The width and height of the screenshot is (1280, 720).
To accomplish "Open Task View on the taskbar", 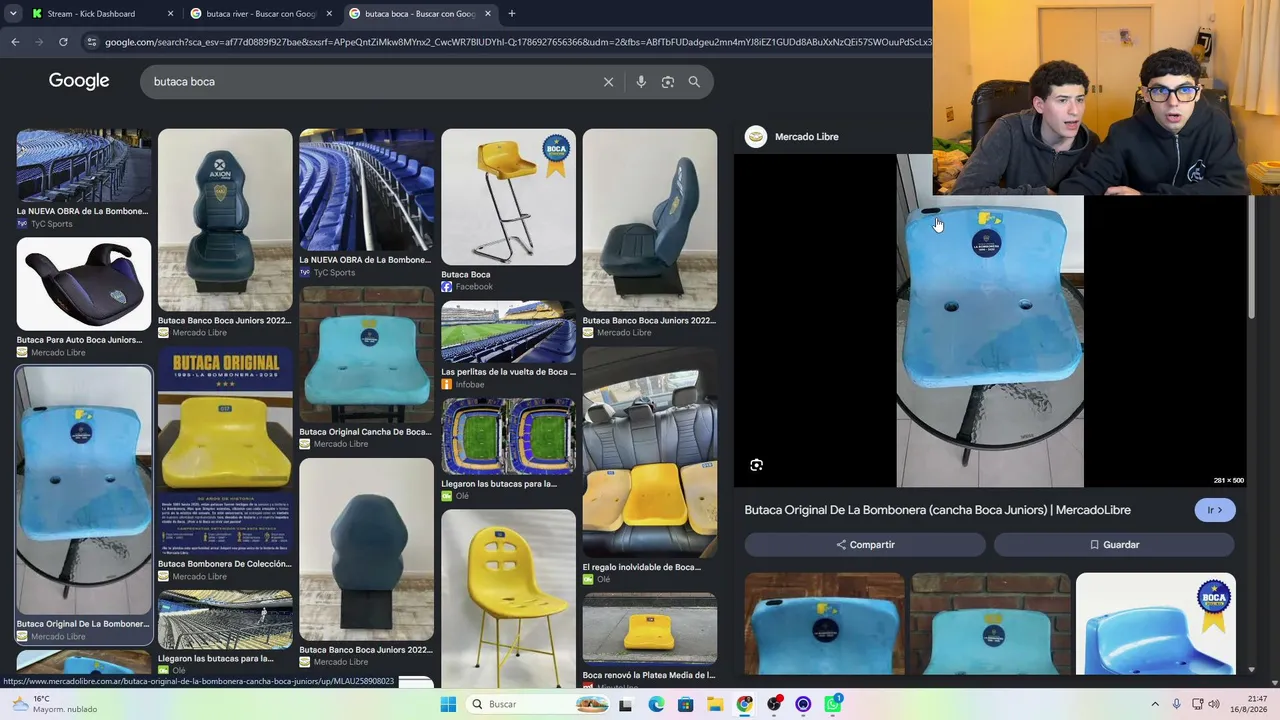I will (625, 704).
